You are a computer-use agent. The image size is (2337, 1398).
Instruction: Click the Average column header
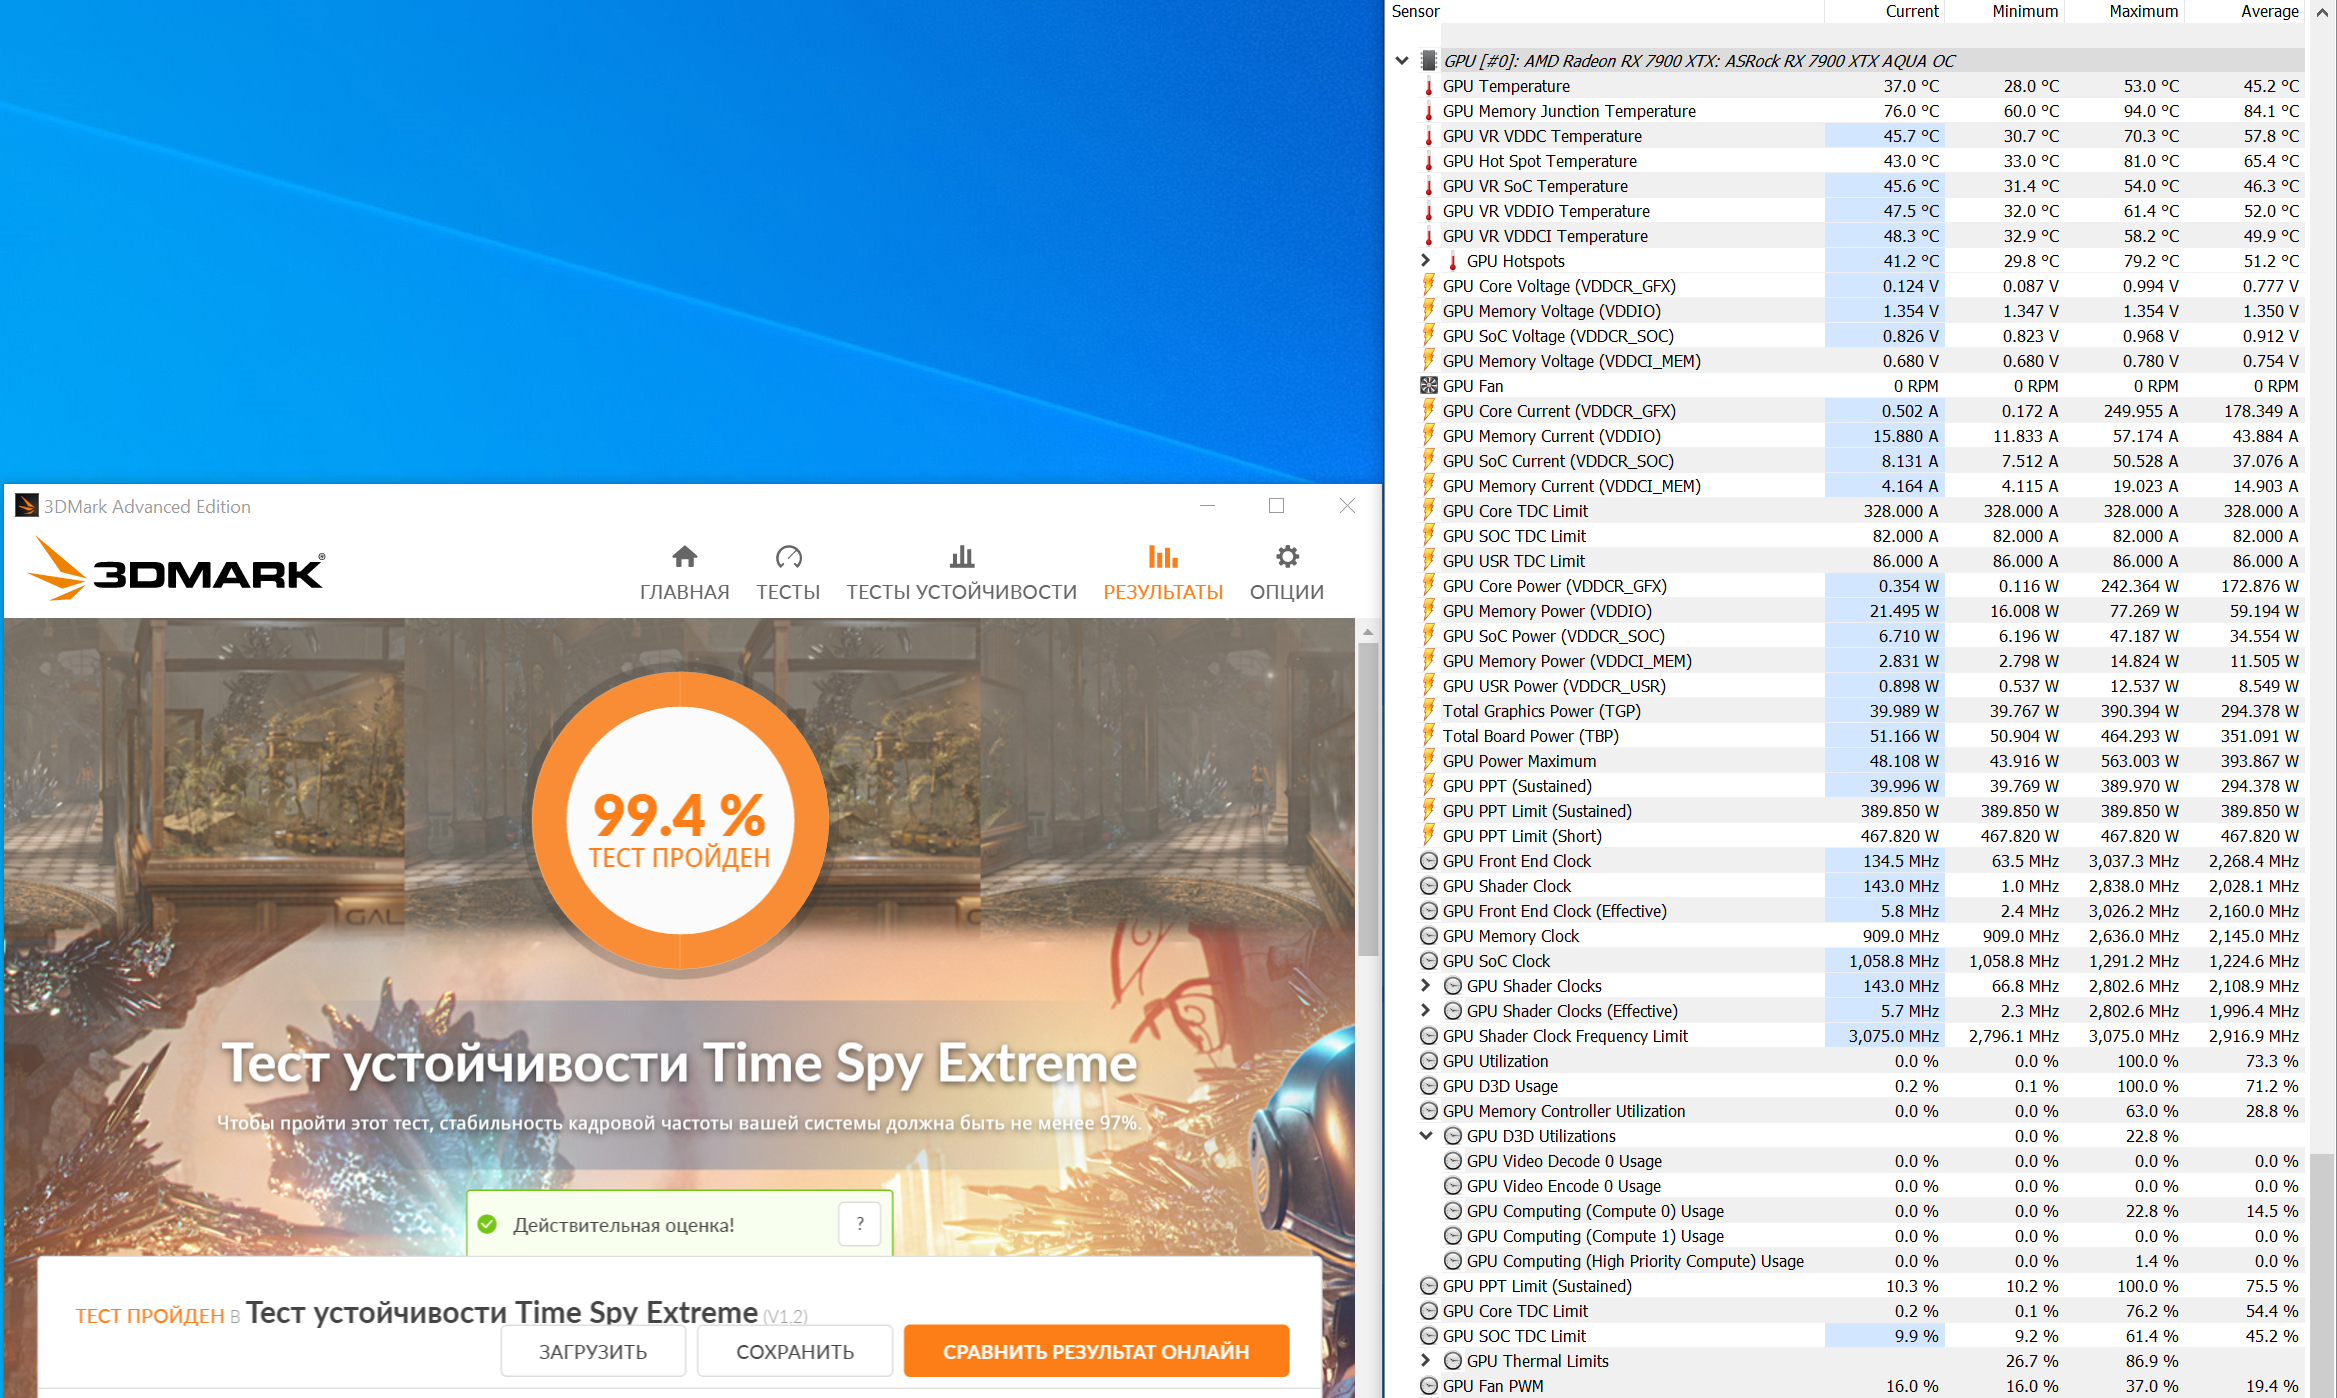tap(2268, 11)
